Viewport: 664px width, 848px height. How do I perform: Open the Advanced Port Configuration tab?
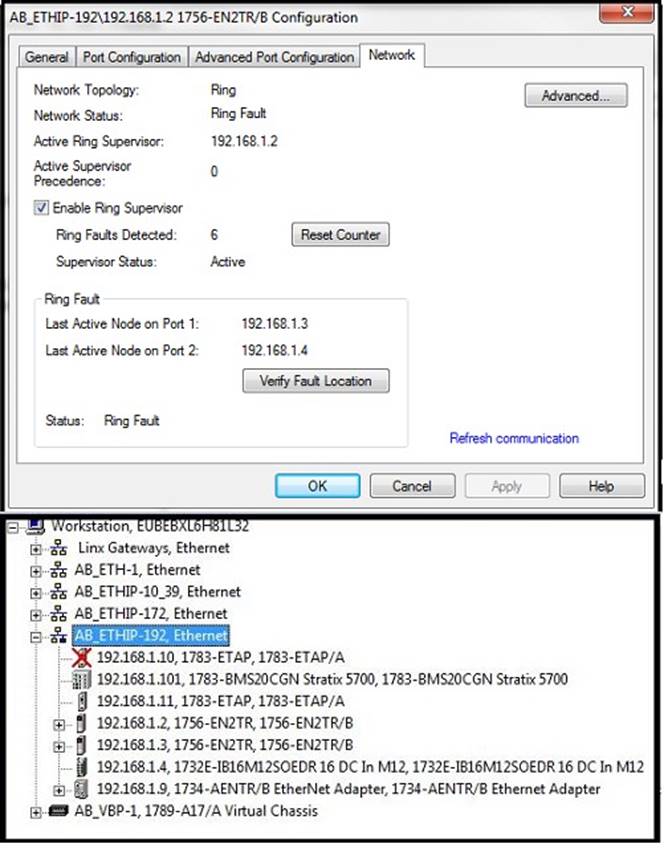[x=274, y=57]
